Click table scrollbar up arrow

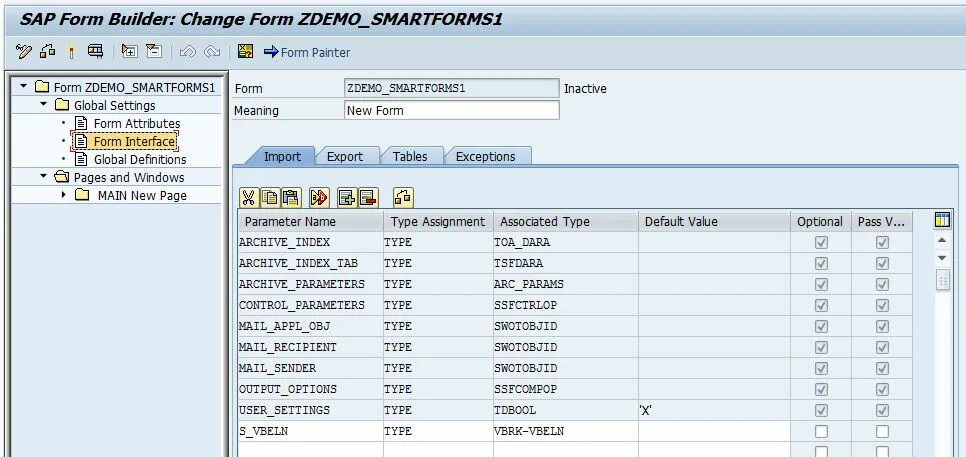[x=941, y=240]
